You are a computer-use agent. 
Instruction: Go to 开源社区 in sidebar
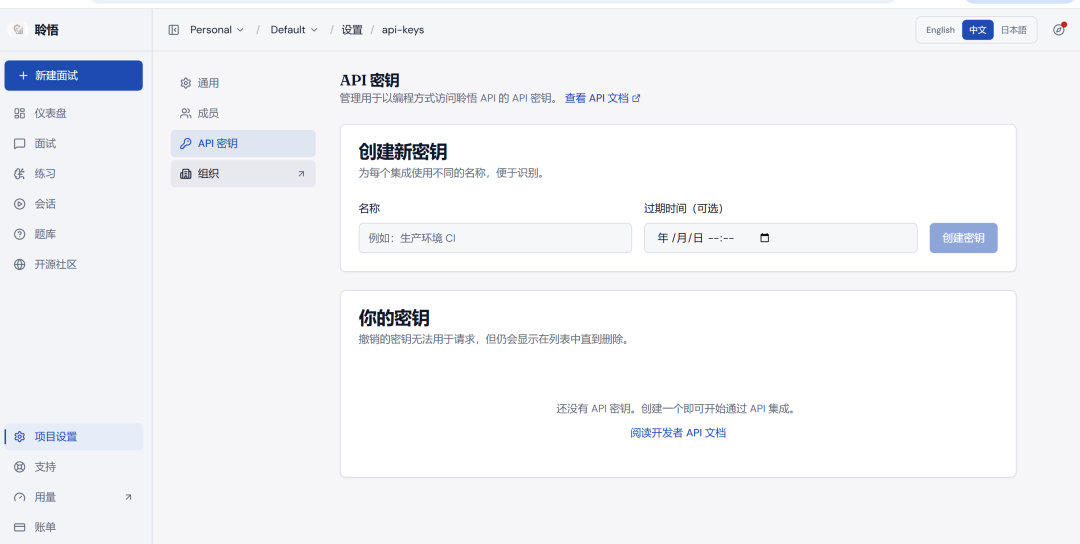point(74,265)
